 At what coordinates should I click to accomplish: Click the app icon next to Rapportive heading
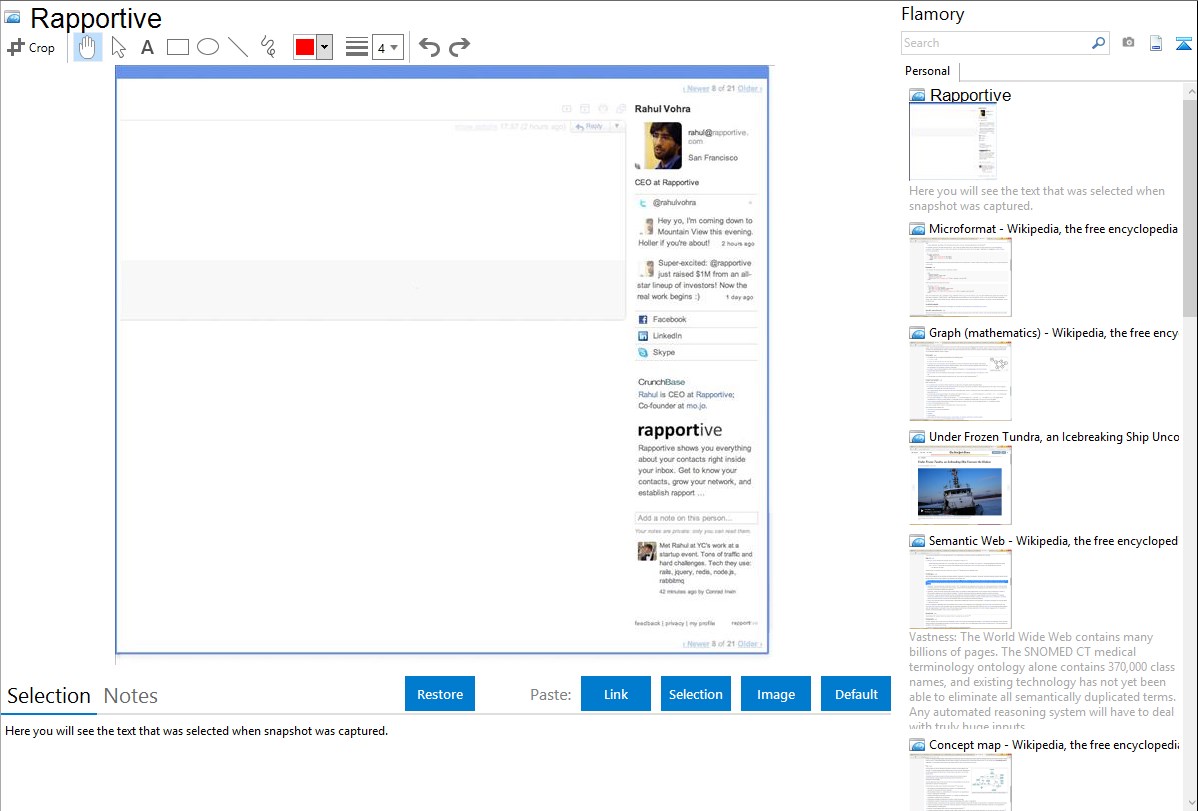[x=12, y=18]
